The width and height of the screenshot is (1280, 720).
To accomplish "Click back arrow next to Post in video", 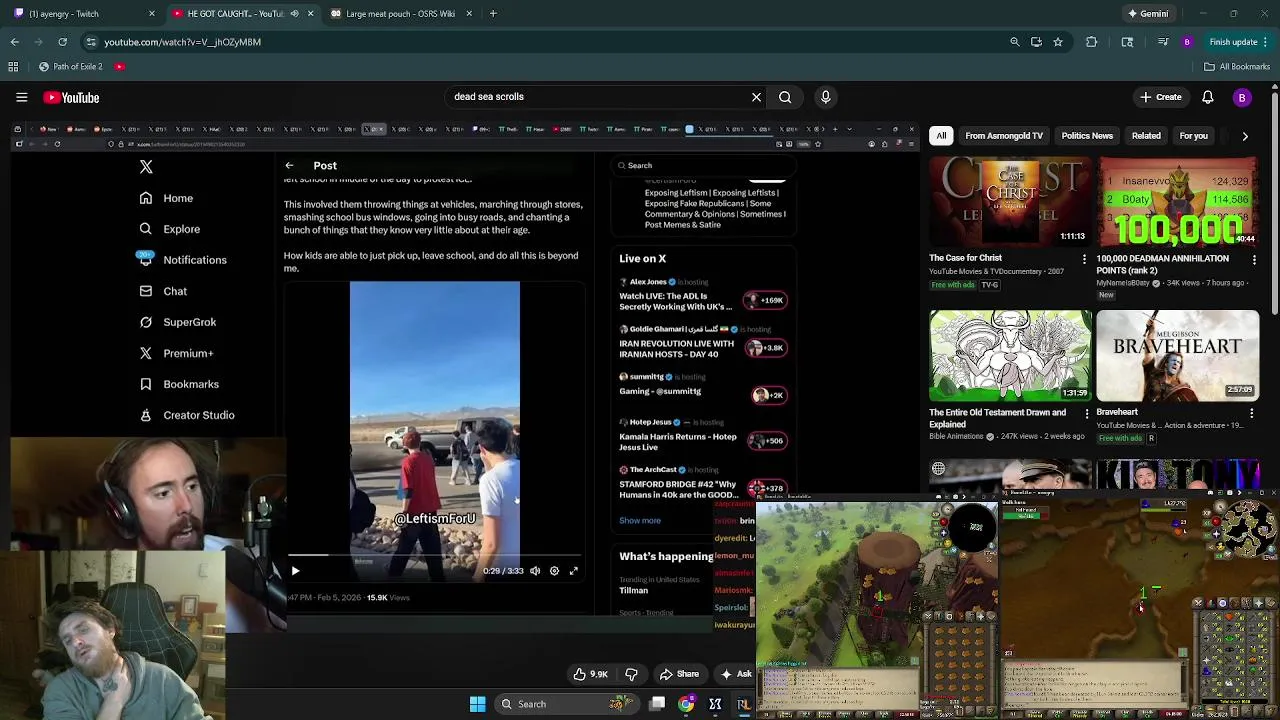I will click(289, 166).
